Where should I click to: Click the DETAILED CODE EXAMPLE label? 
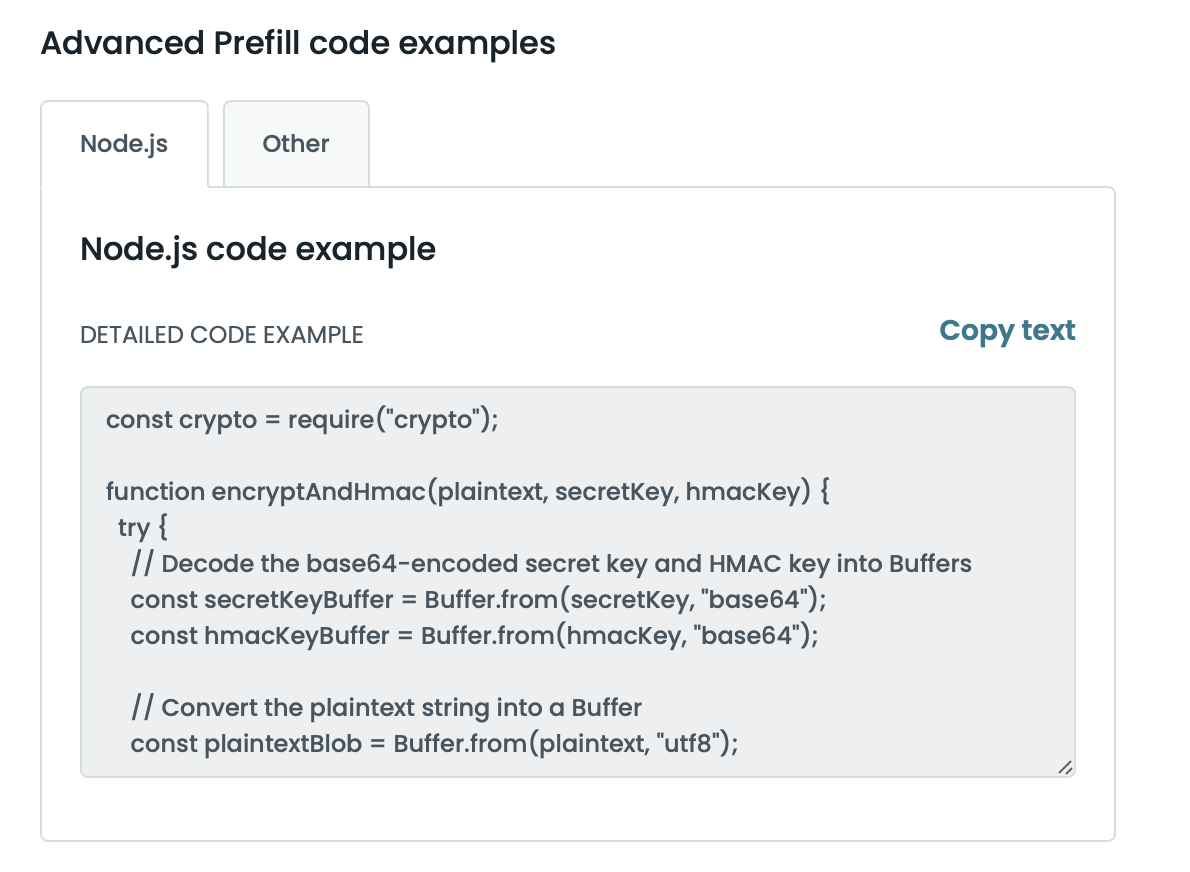(222, 335)
